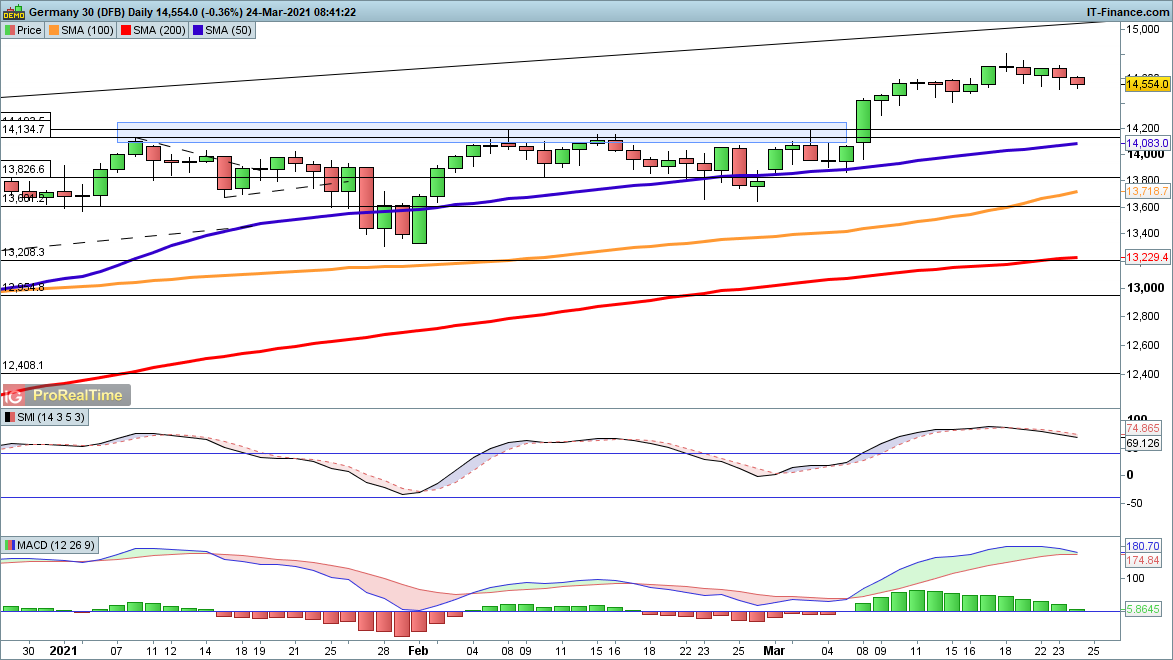Click the IG logo in the watermark
Screen dimensions: 1173x660
coord(15,395)
